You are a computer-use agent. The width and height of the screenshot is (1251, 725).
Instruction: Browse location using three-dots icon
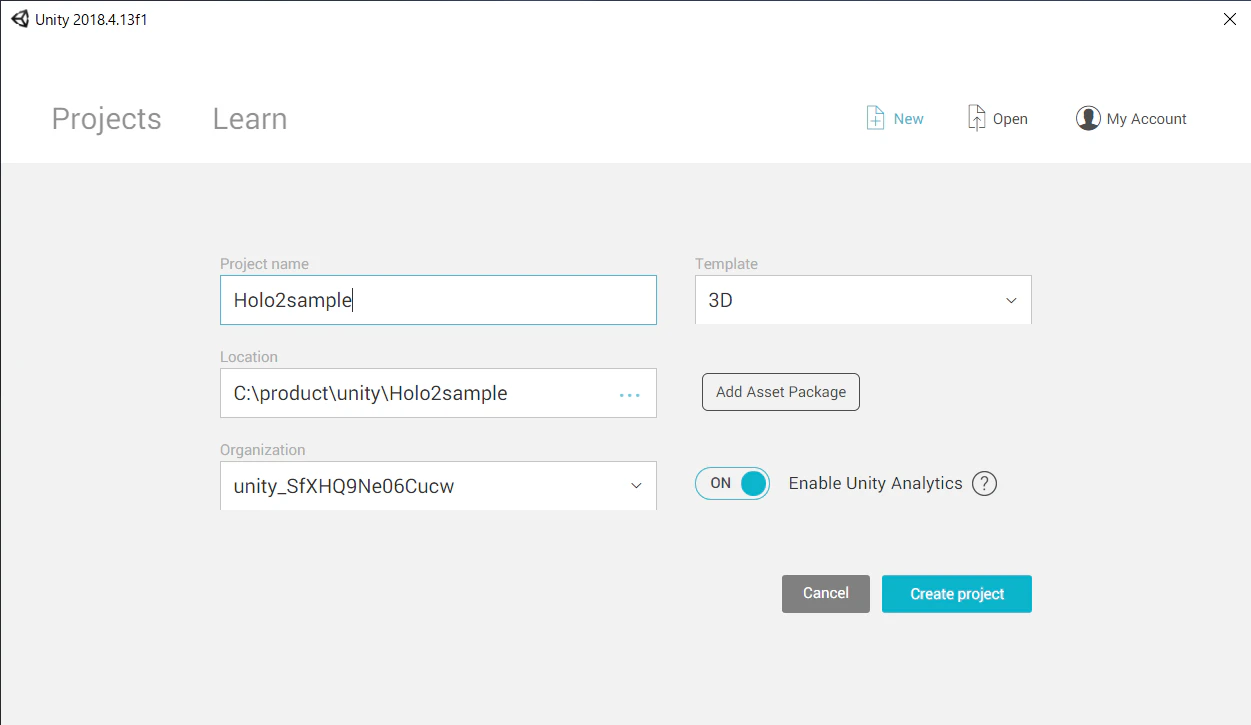tap(629, 395)
